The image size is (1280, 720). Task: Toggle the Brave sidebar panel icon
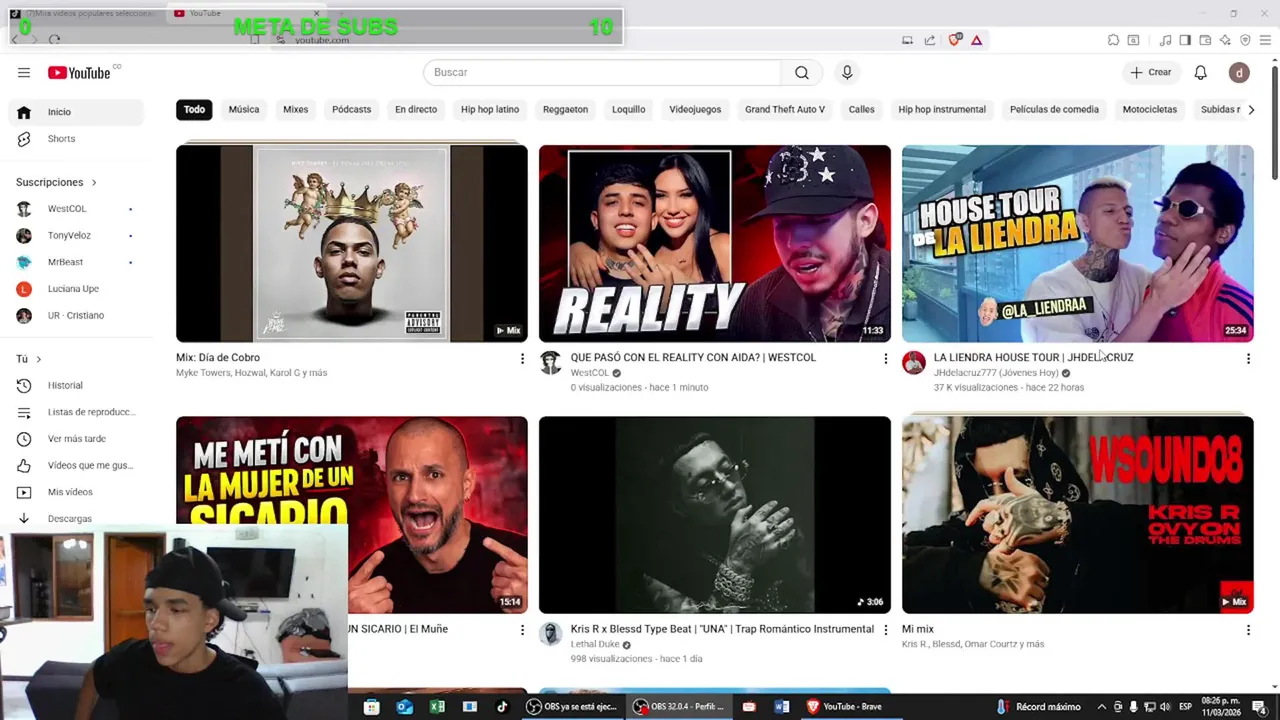[1185, 40]
